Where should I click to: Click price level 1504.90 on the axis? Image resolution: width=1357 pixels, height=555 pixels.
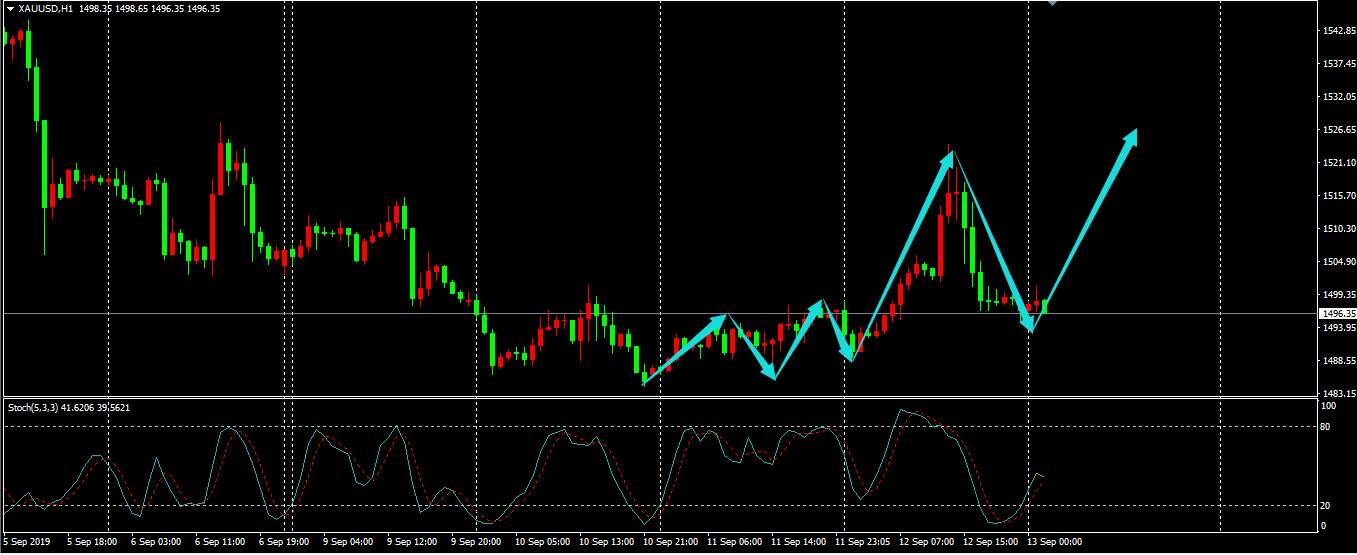(x=1338, y=262)
